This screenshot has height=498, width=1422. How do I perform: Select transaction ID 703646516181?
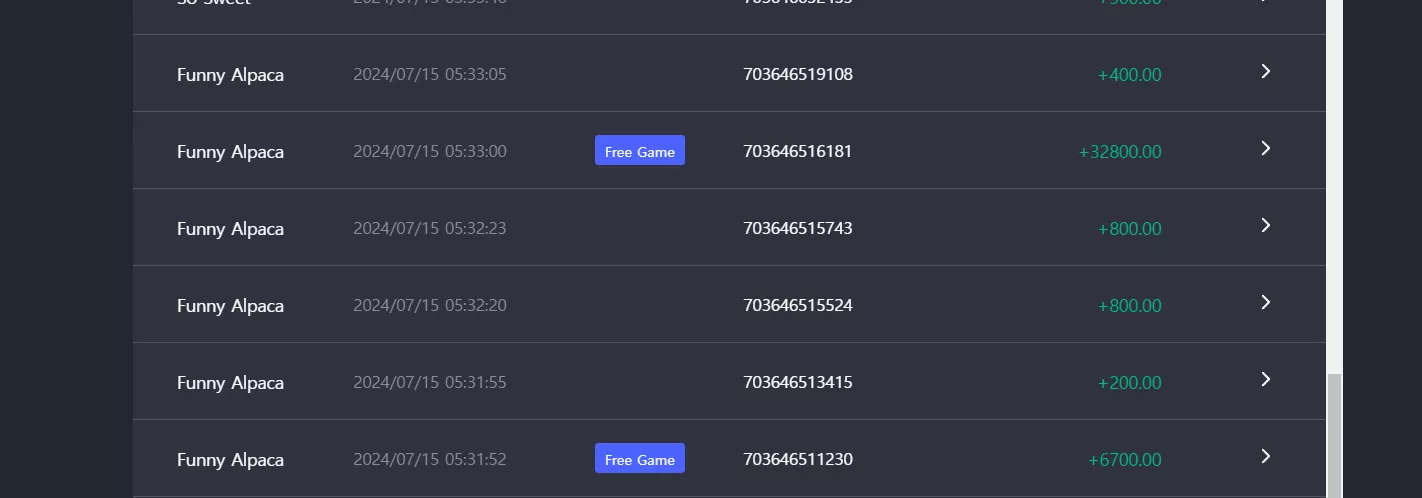(798, 151)
